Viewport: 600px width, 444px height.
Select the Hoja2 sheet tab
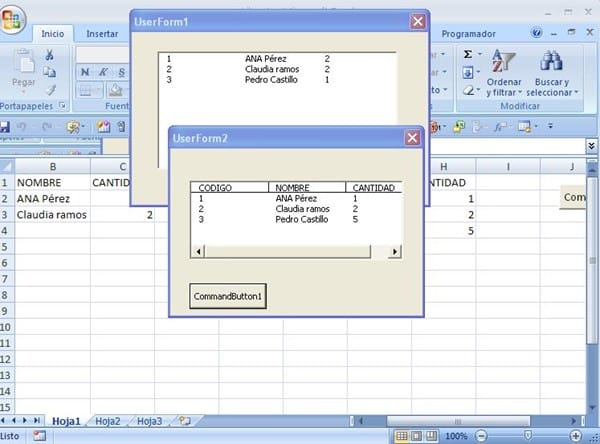pyautogui.click(x=108, y=421)
